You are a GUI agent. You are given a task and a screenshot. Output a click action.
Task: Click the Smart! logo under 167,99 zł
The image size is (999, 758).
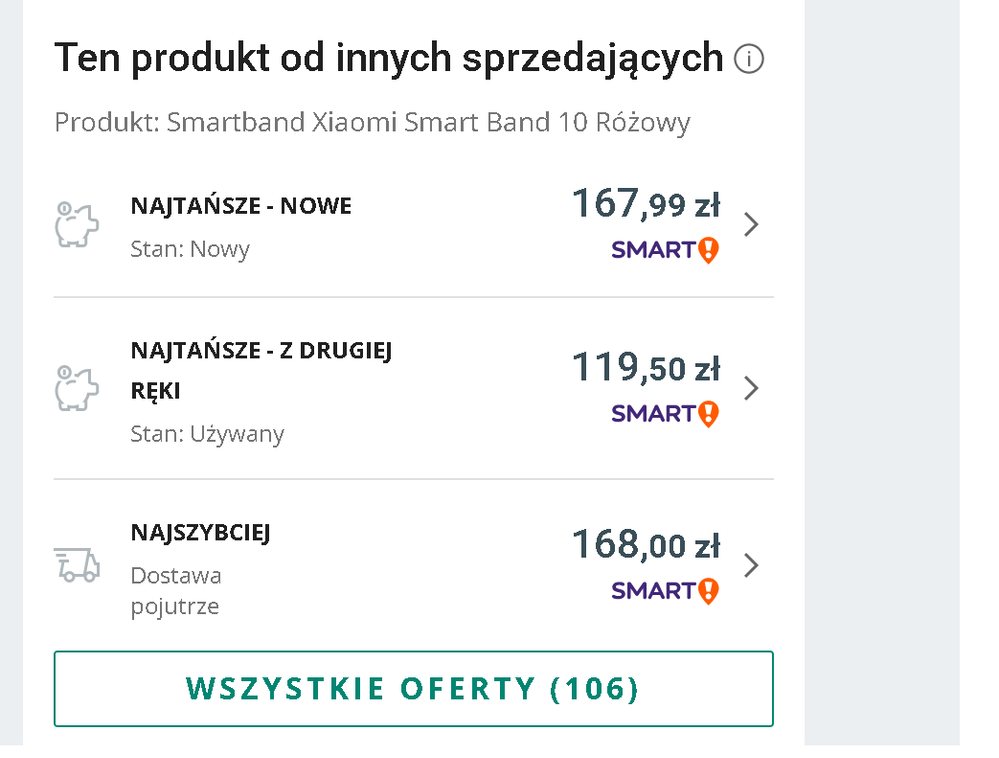tap(665, 250)
